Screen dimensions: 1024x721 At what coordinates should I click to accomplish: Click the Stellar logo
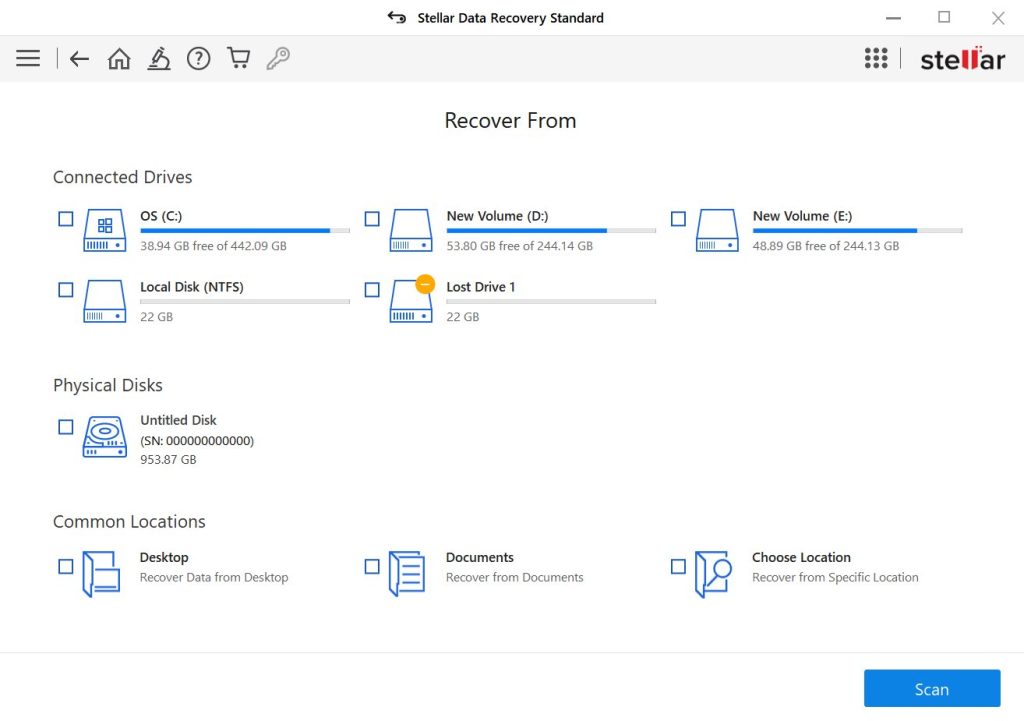pos(962,58)
